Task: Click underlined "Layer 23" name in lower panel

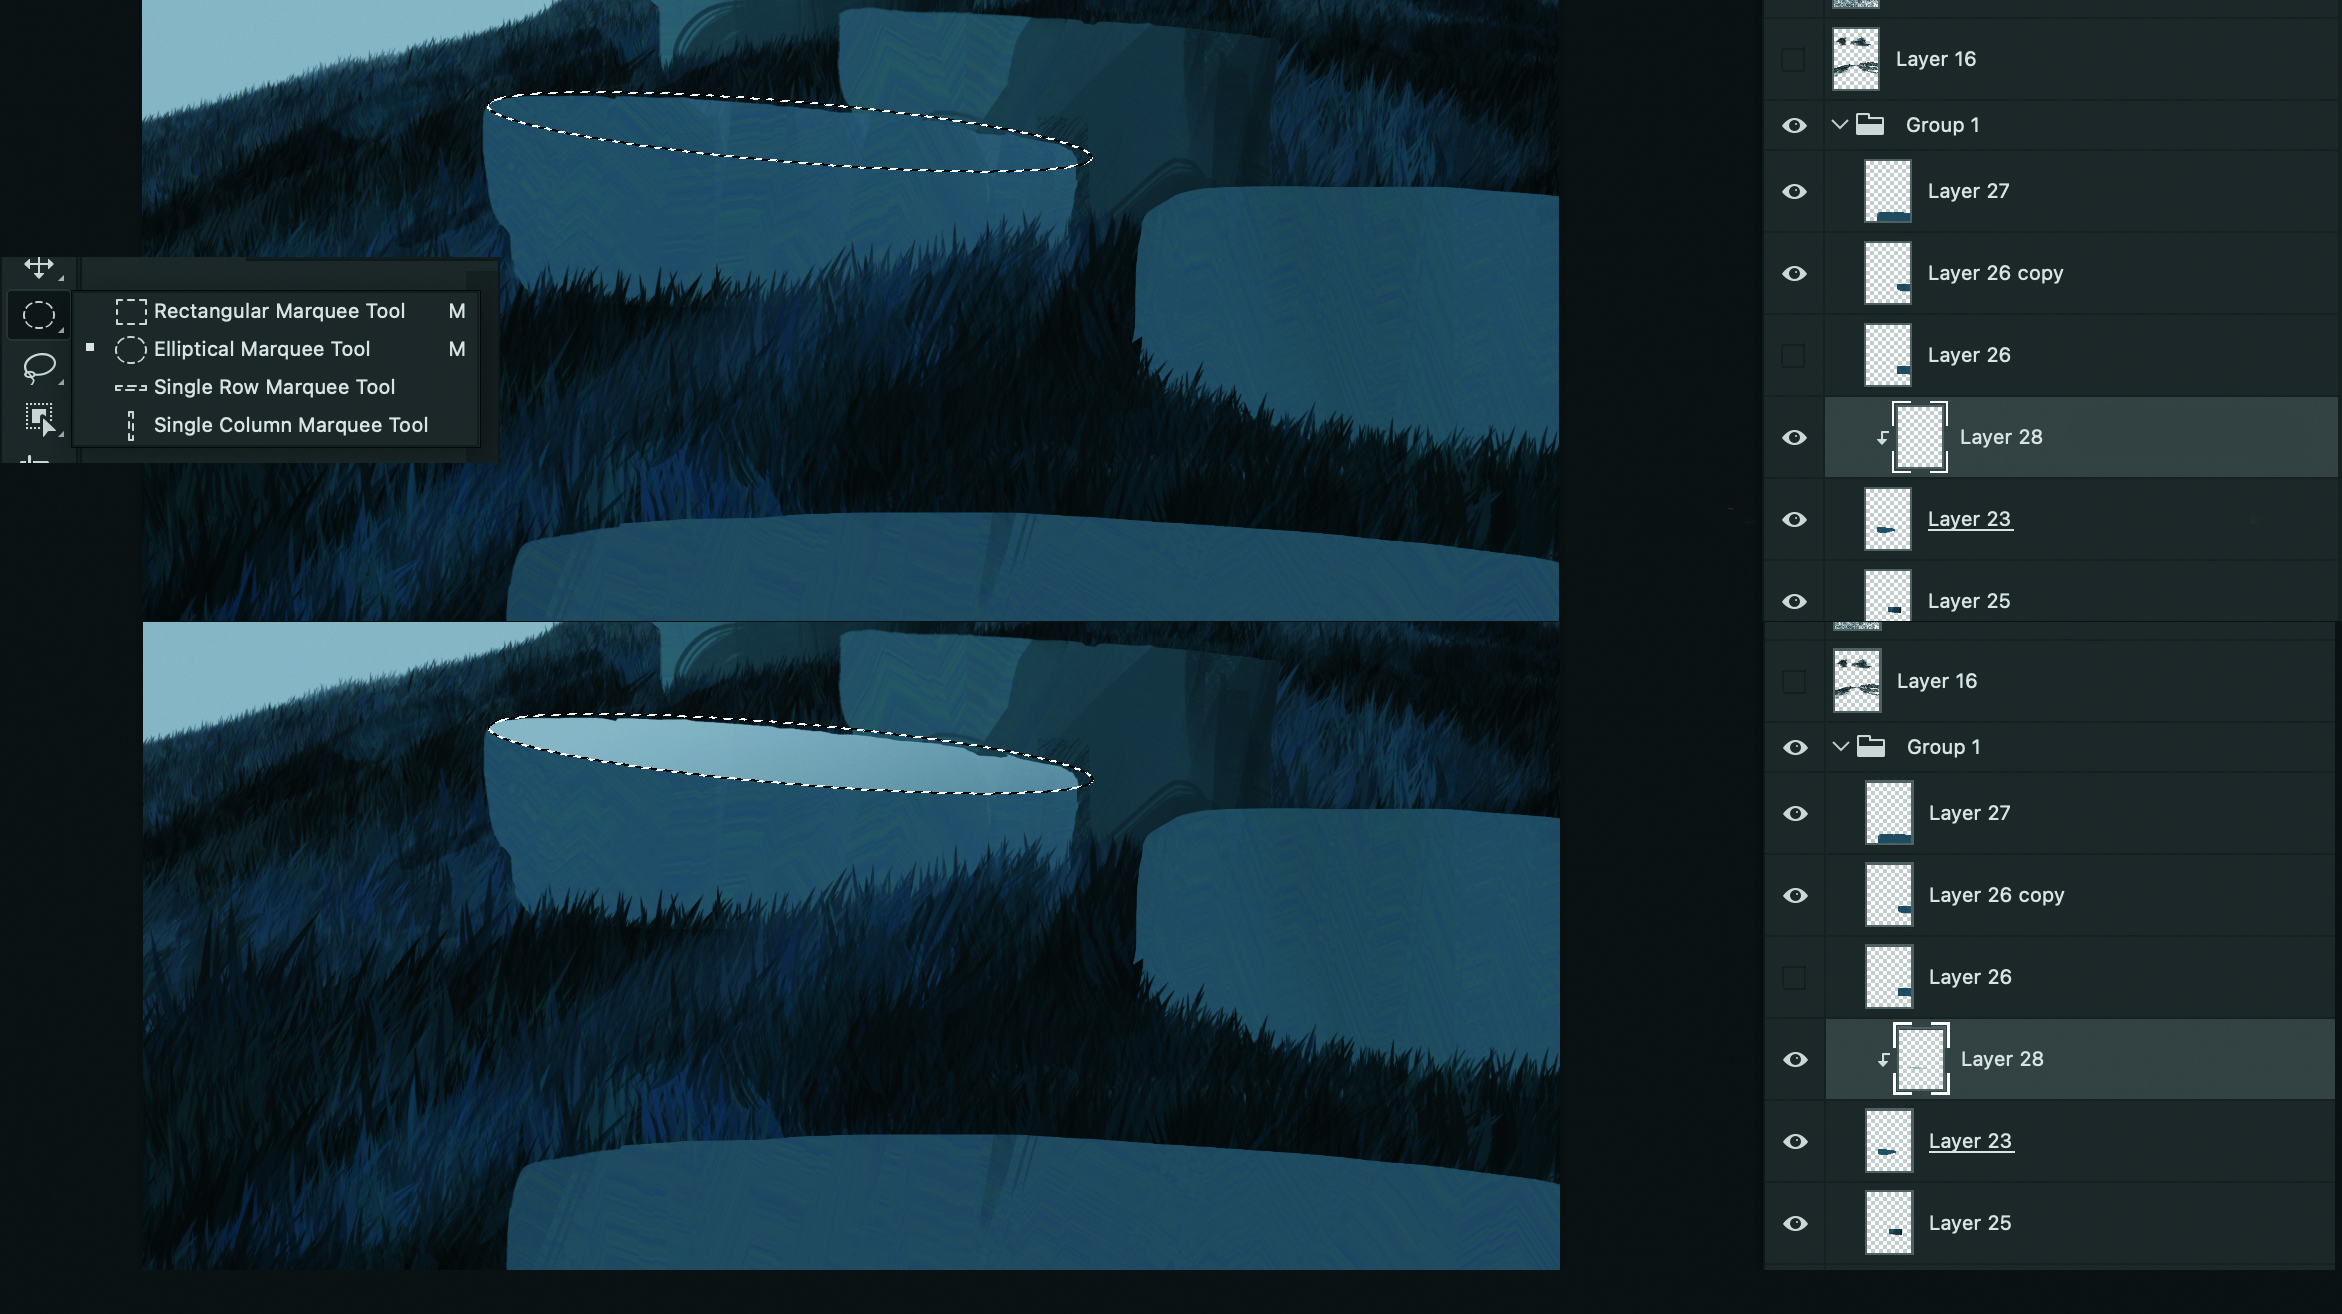Action: coord(1970,1141)
